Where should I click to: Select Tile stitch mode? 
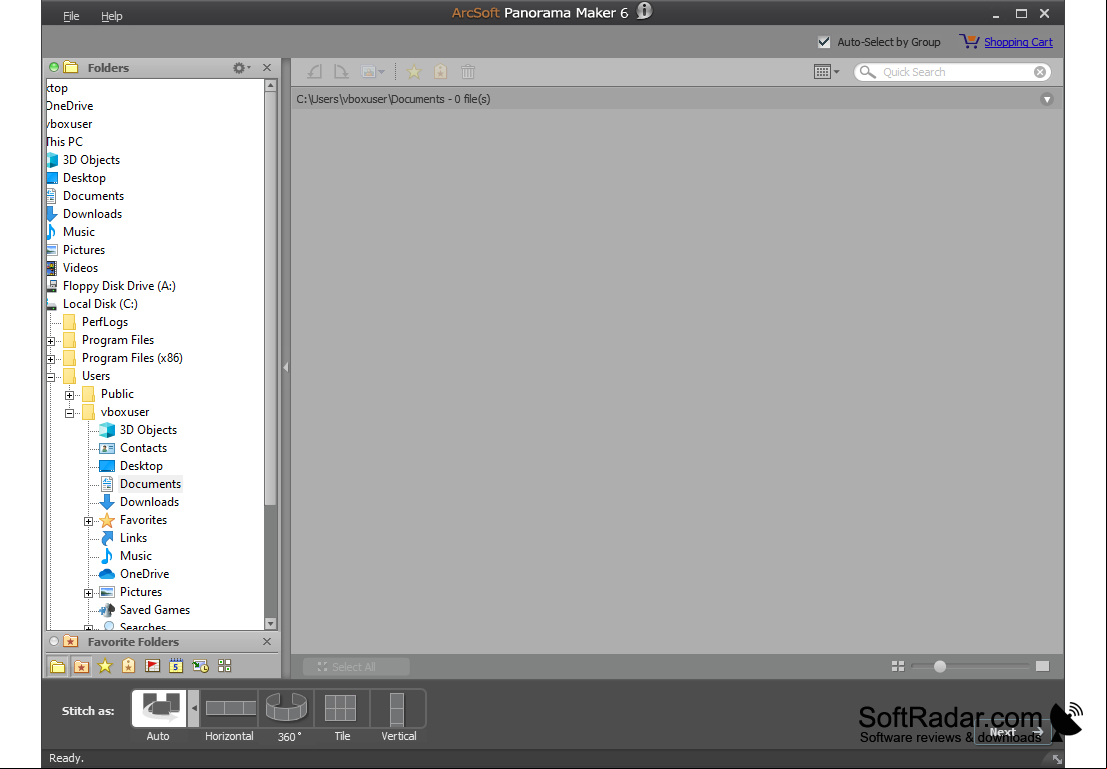tap(342, 708)
